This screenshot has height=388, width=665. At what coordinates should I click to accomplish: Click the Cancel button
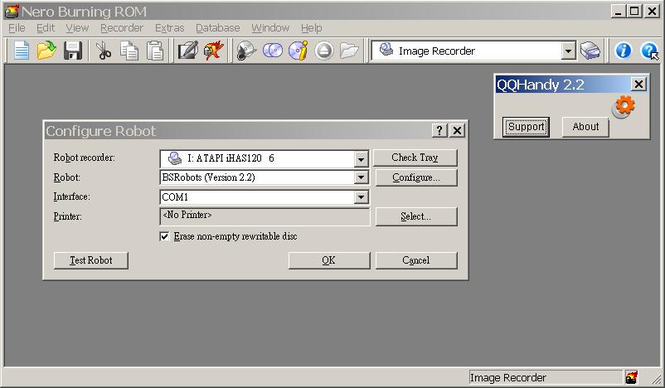coord(416,260)
